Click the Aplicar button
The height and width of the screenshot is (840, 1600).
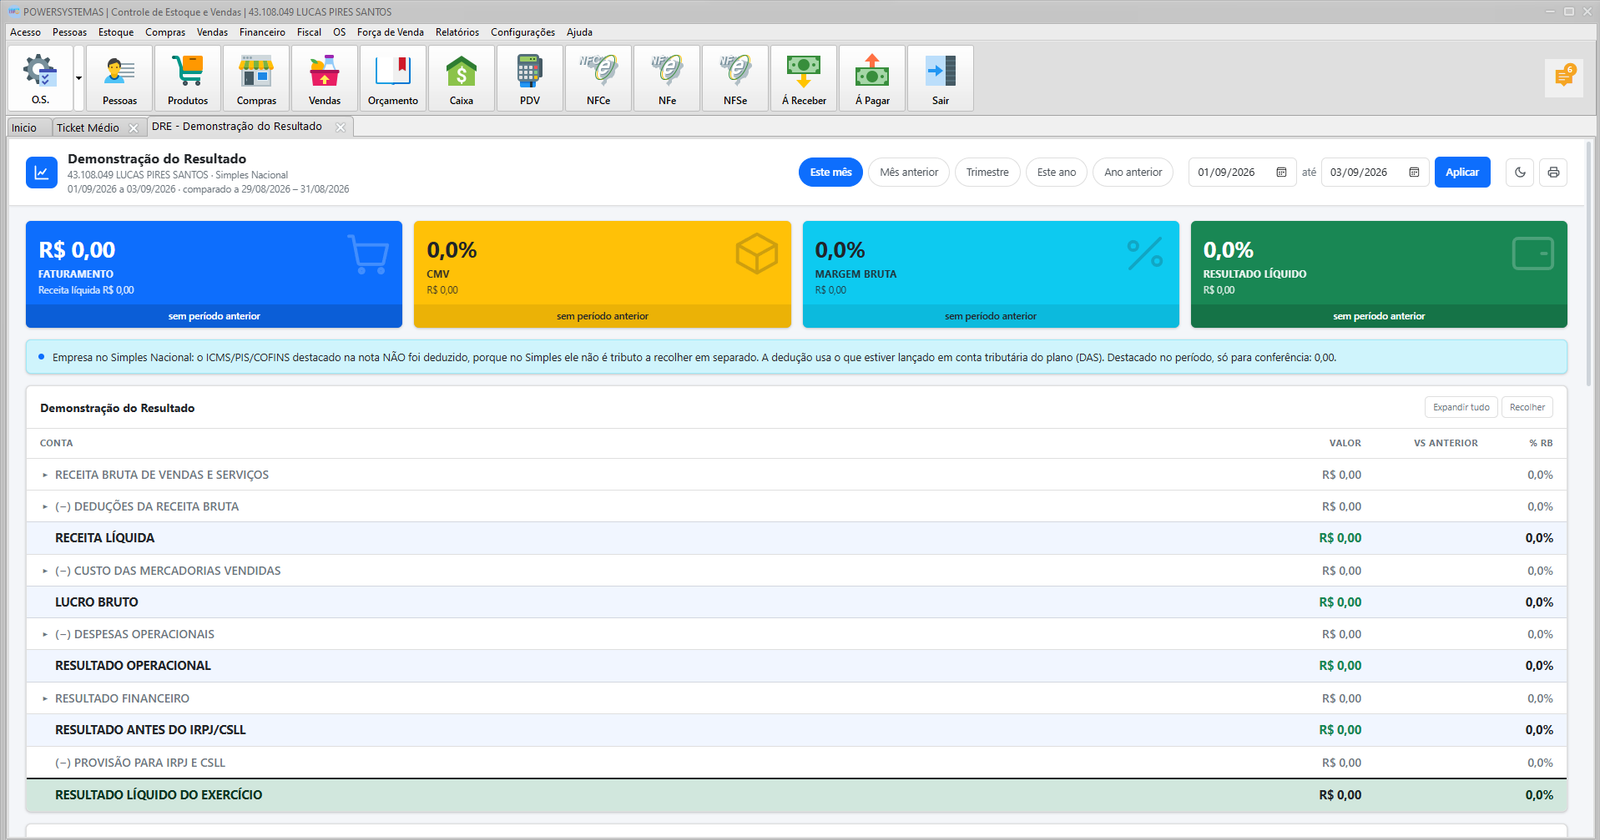click(1462, 172)
